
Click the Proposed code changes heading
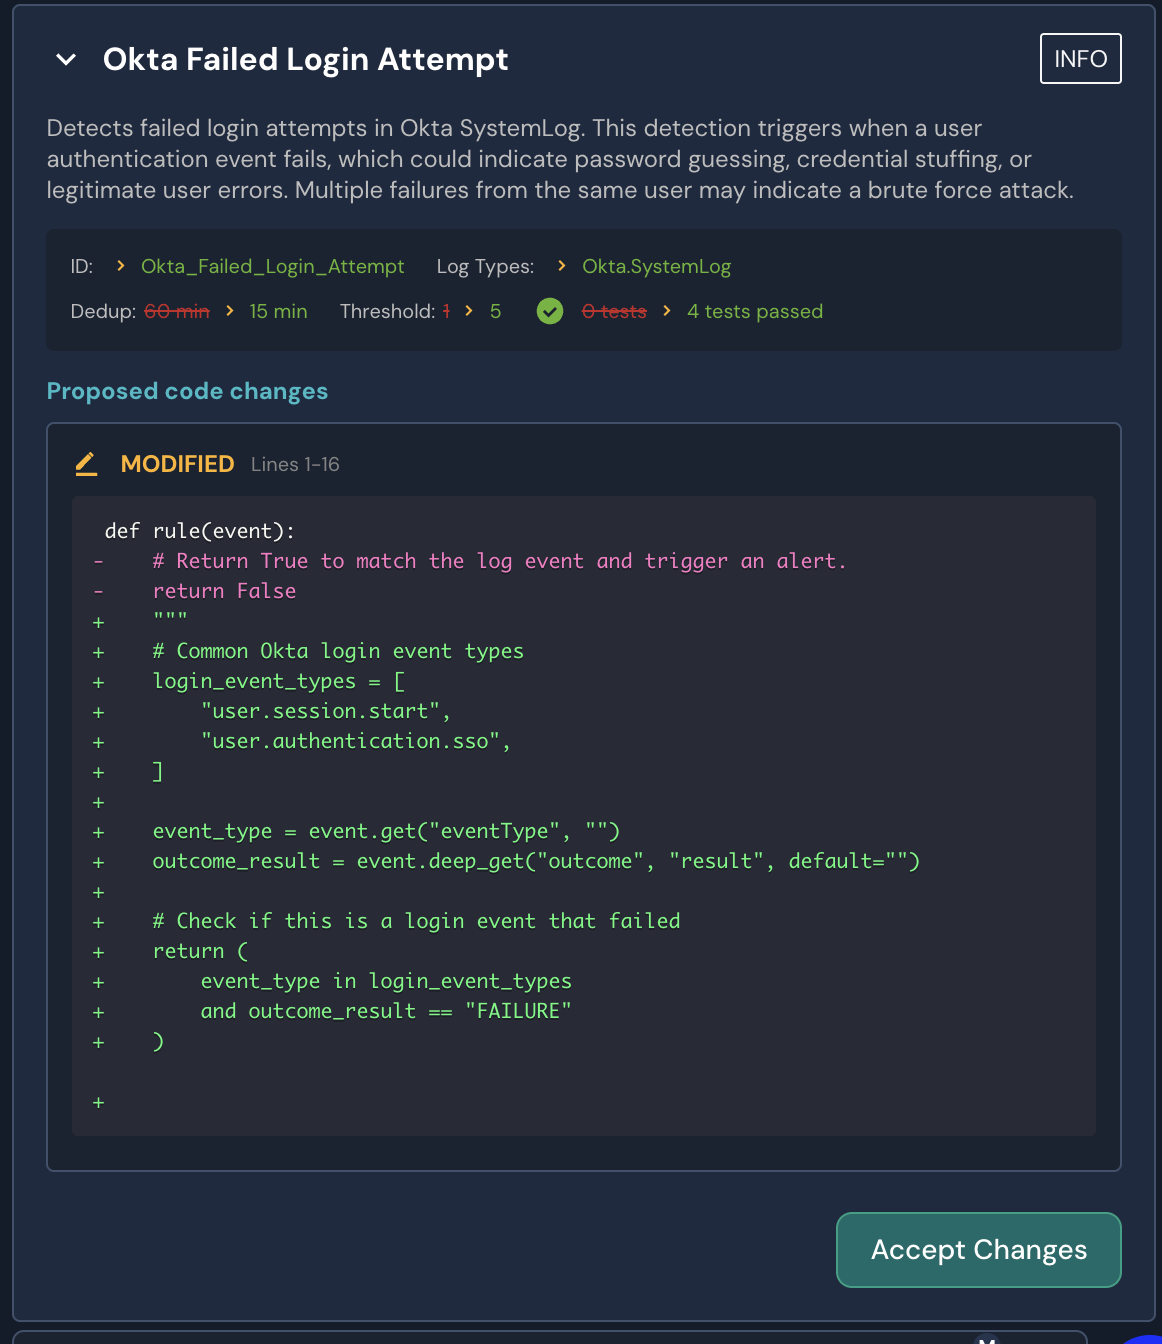point(187,391)
